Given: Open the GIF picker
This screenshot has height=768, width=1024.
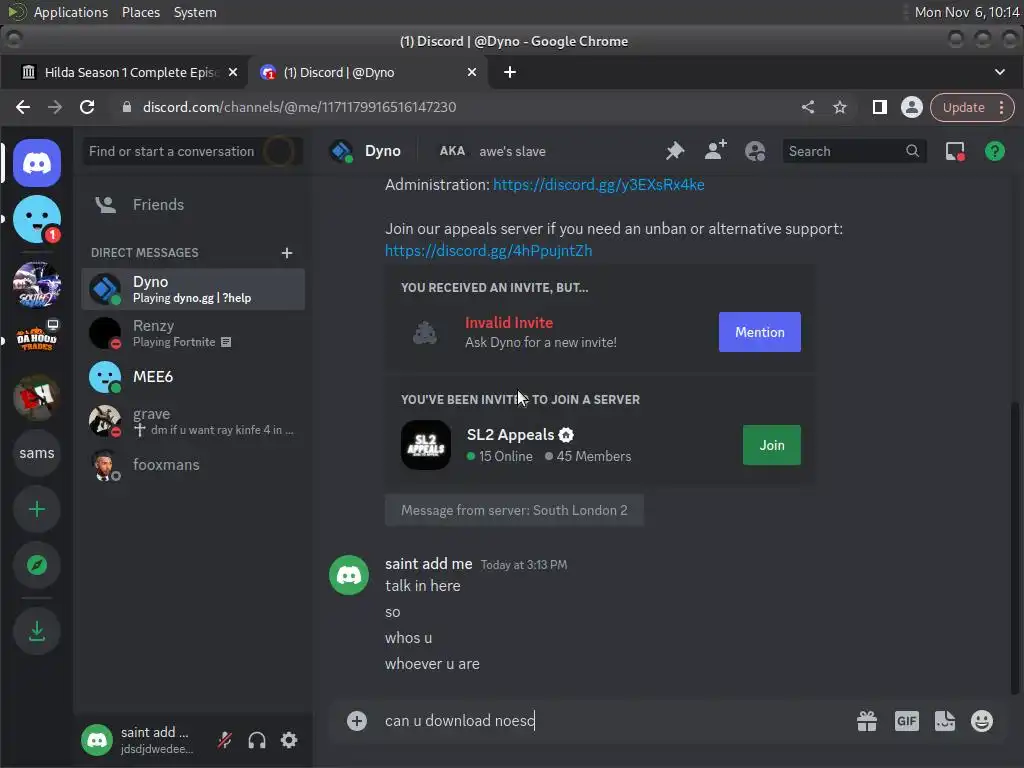Looking at the screenshot, I should [x=906, y=721].
